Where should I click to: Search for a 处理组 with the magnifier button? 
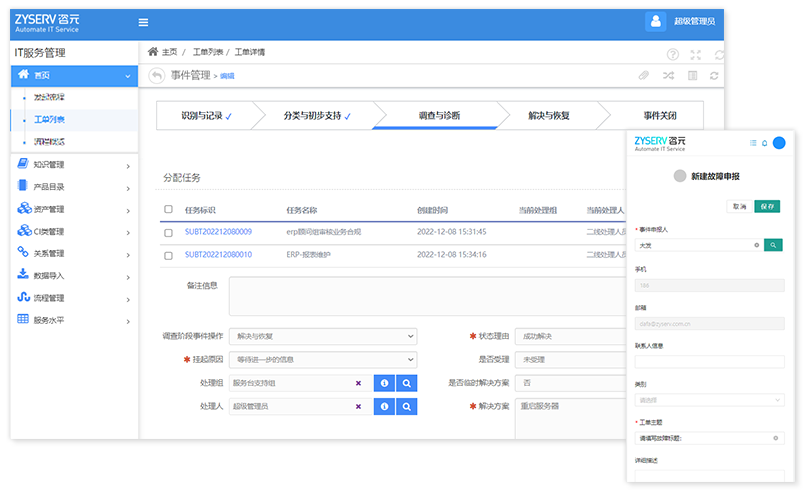point(407,383)
